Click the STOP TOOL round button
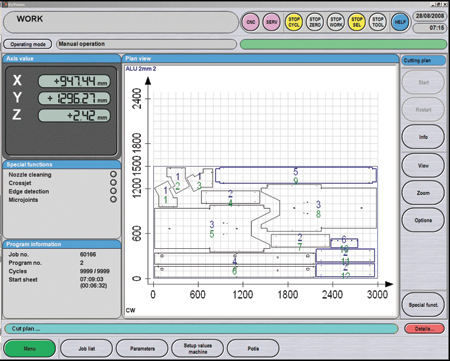450x361 pixels. (x=378, y=22)
